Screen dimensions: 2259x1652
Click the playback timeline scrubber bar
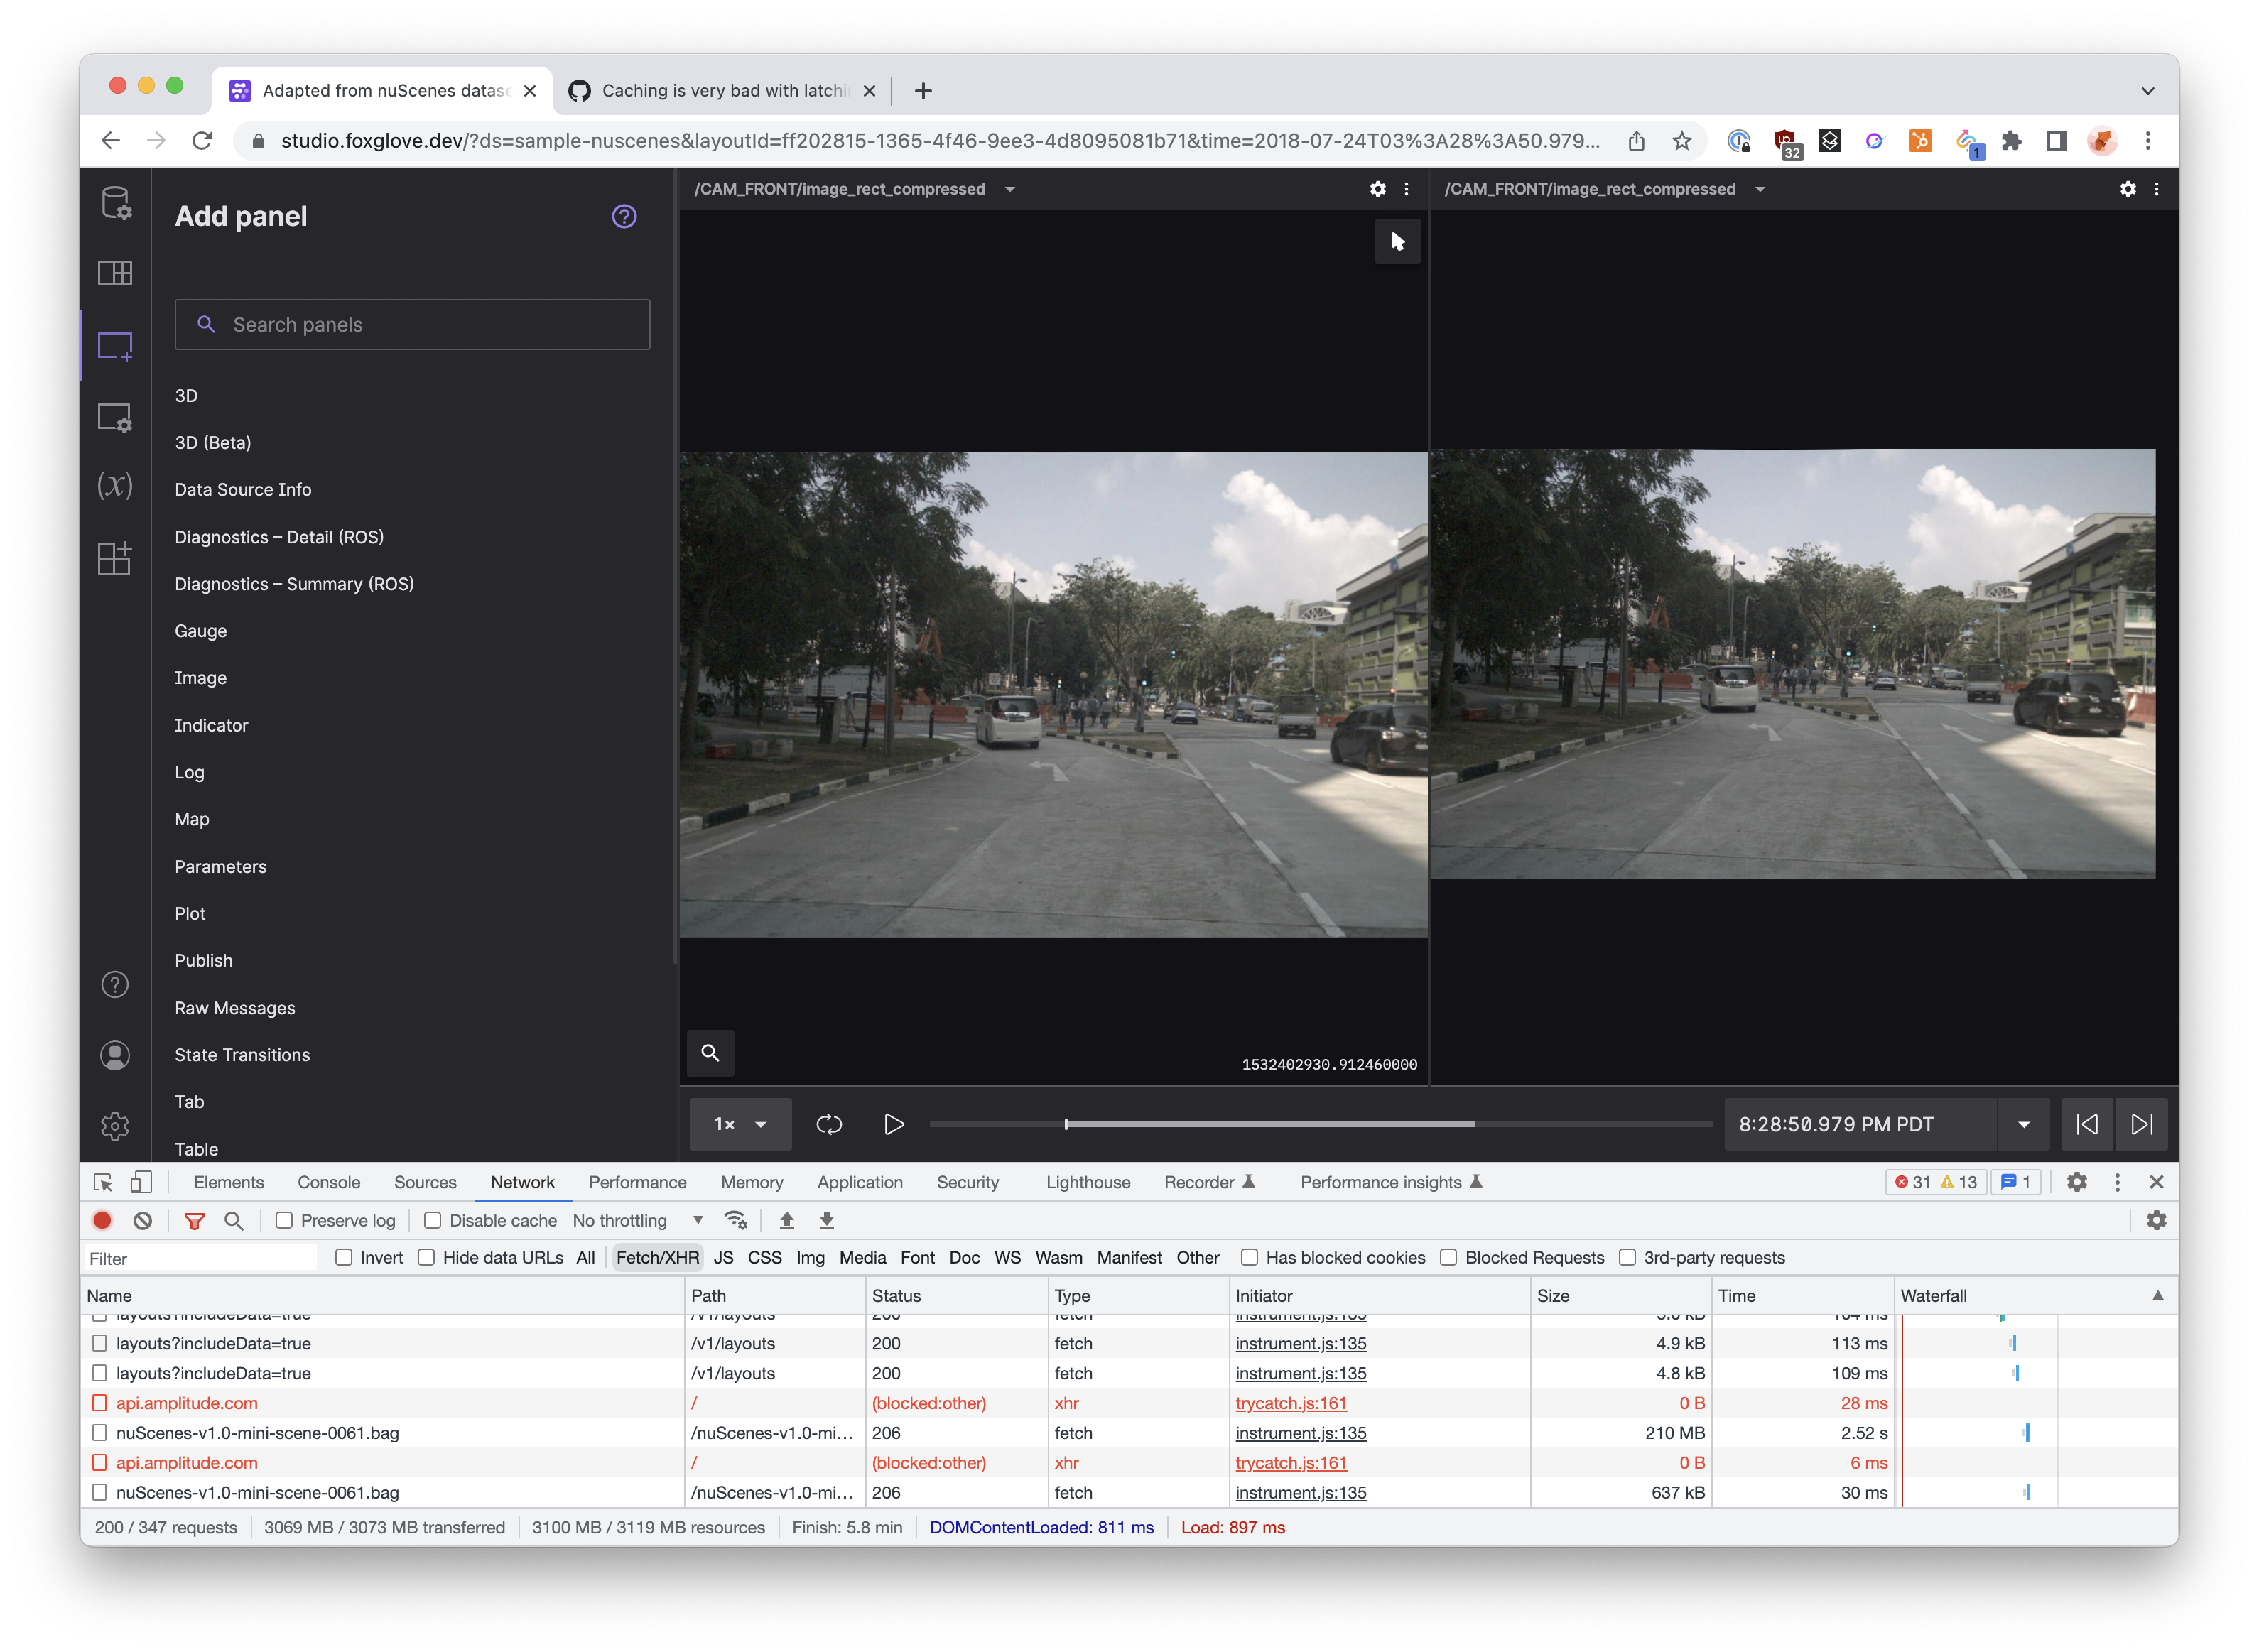(1320, 1124)
